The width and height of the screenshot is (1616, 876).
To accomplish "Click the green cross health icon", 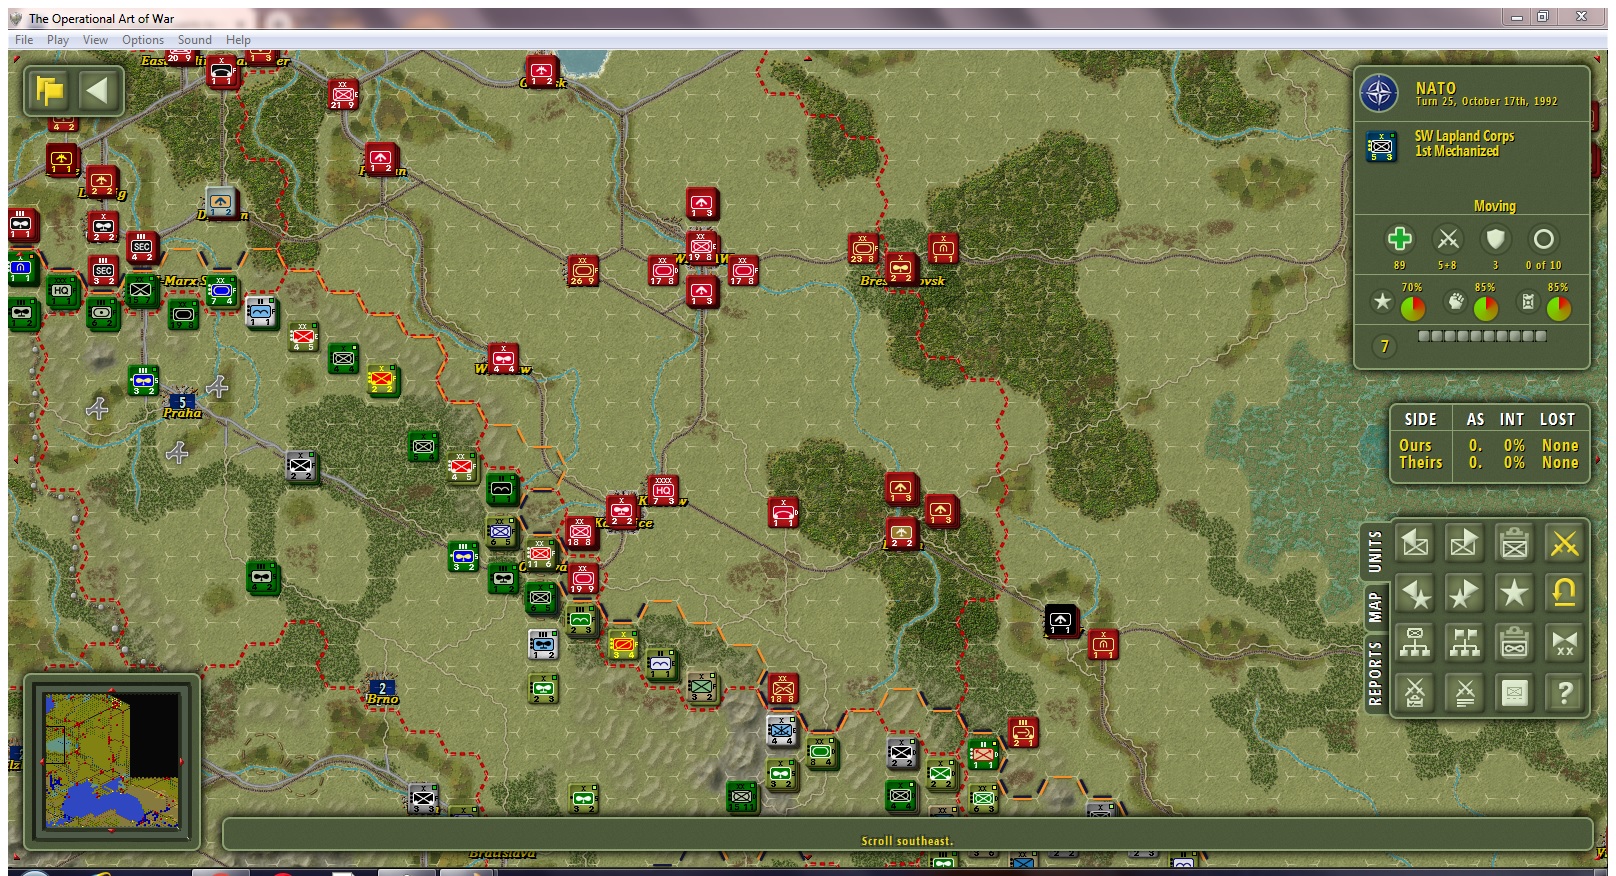I will click(x=1399, y=239).
